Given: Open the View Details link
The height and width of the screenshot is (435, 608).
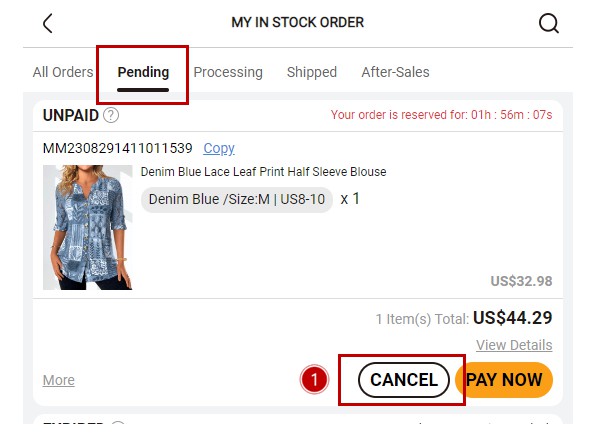Looking at the screenshot, I should [514, 345].
